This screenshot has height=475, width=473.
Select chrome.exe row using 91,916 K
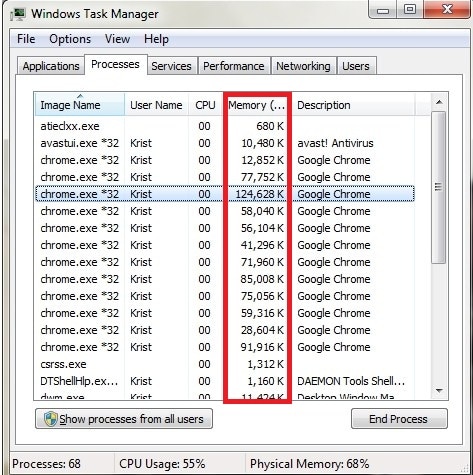pyautogui.click(x=224, y=347)
